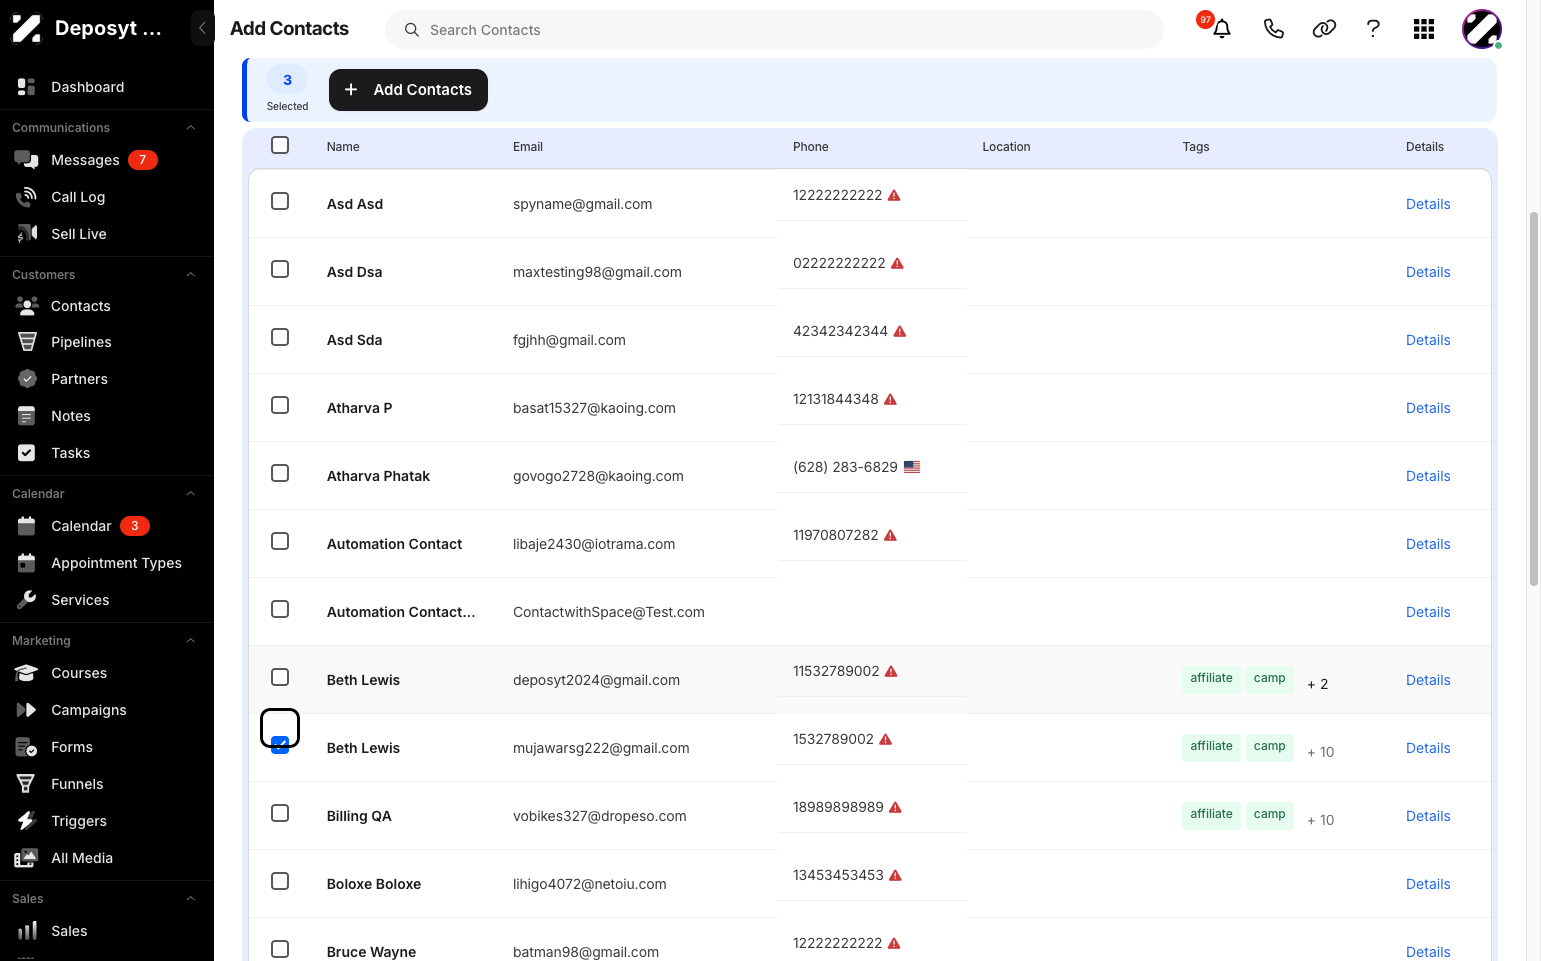Collapse the Customers section chevron
This screenshot has height=961, width=1541.
tap(190, 275)
